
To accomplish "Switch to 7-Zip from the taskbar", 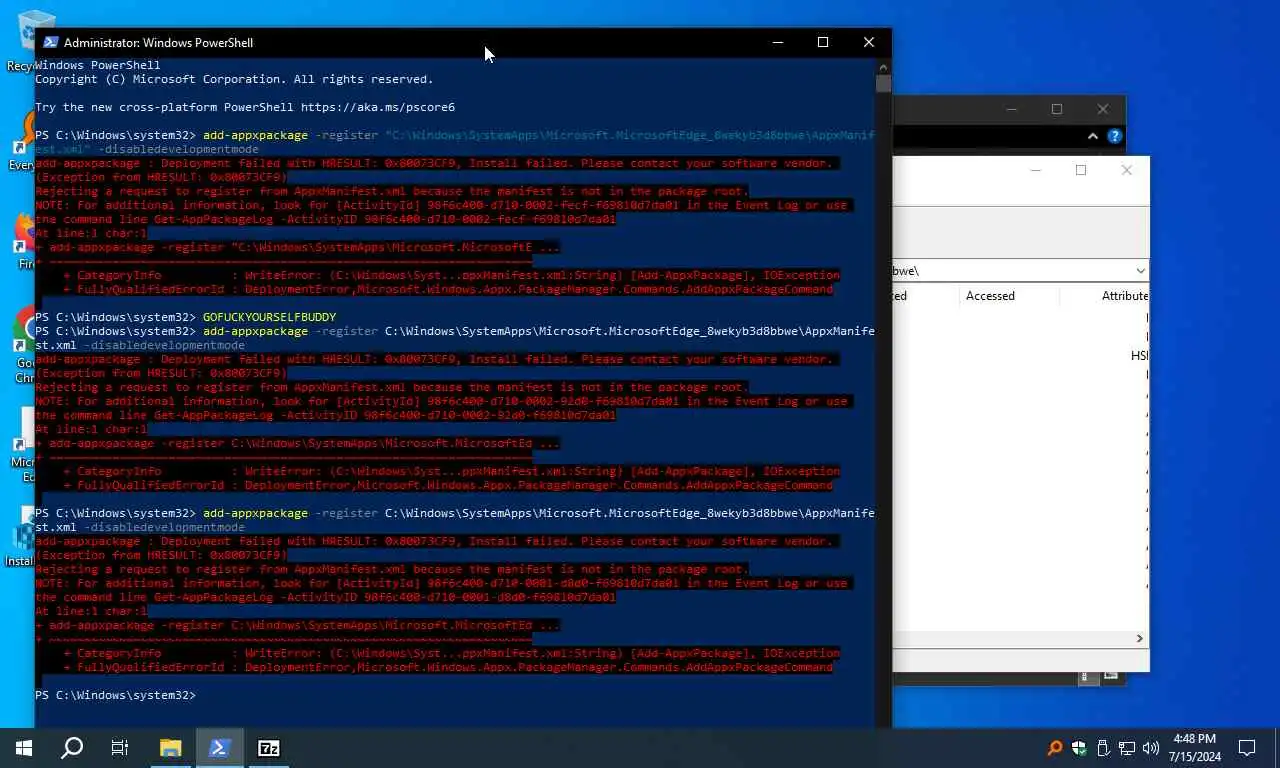I will click(269, 747).
